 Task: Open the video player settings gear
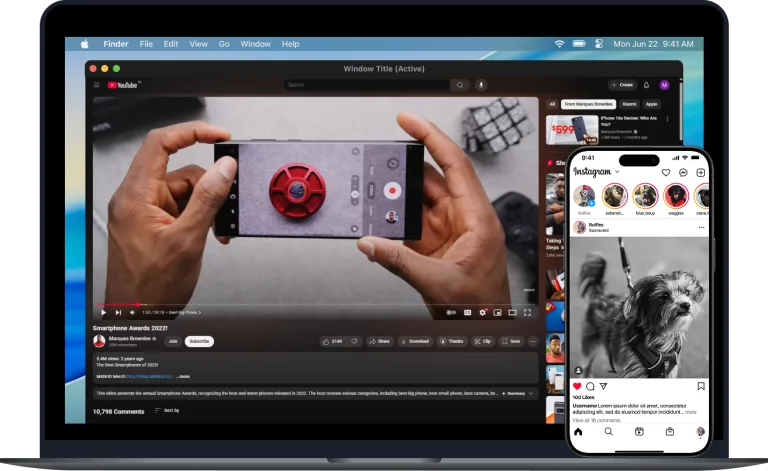[x=482, y=312]
